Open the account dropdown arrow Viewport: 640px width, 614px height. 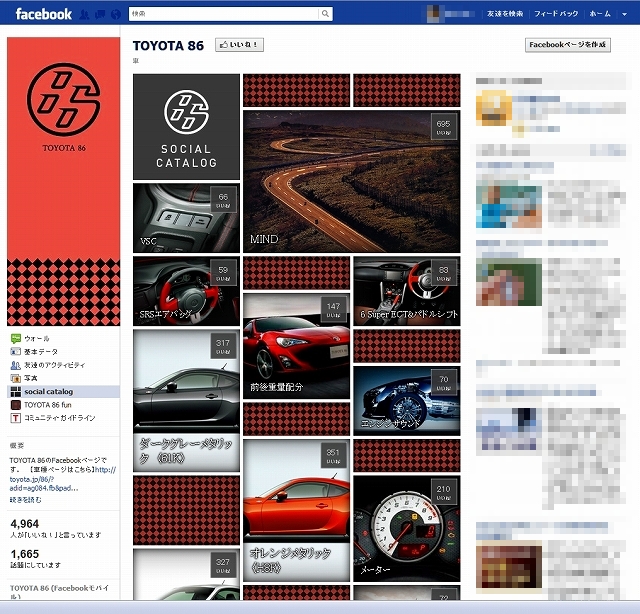click(624, 14)
